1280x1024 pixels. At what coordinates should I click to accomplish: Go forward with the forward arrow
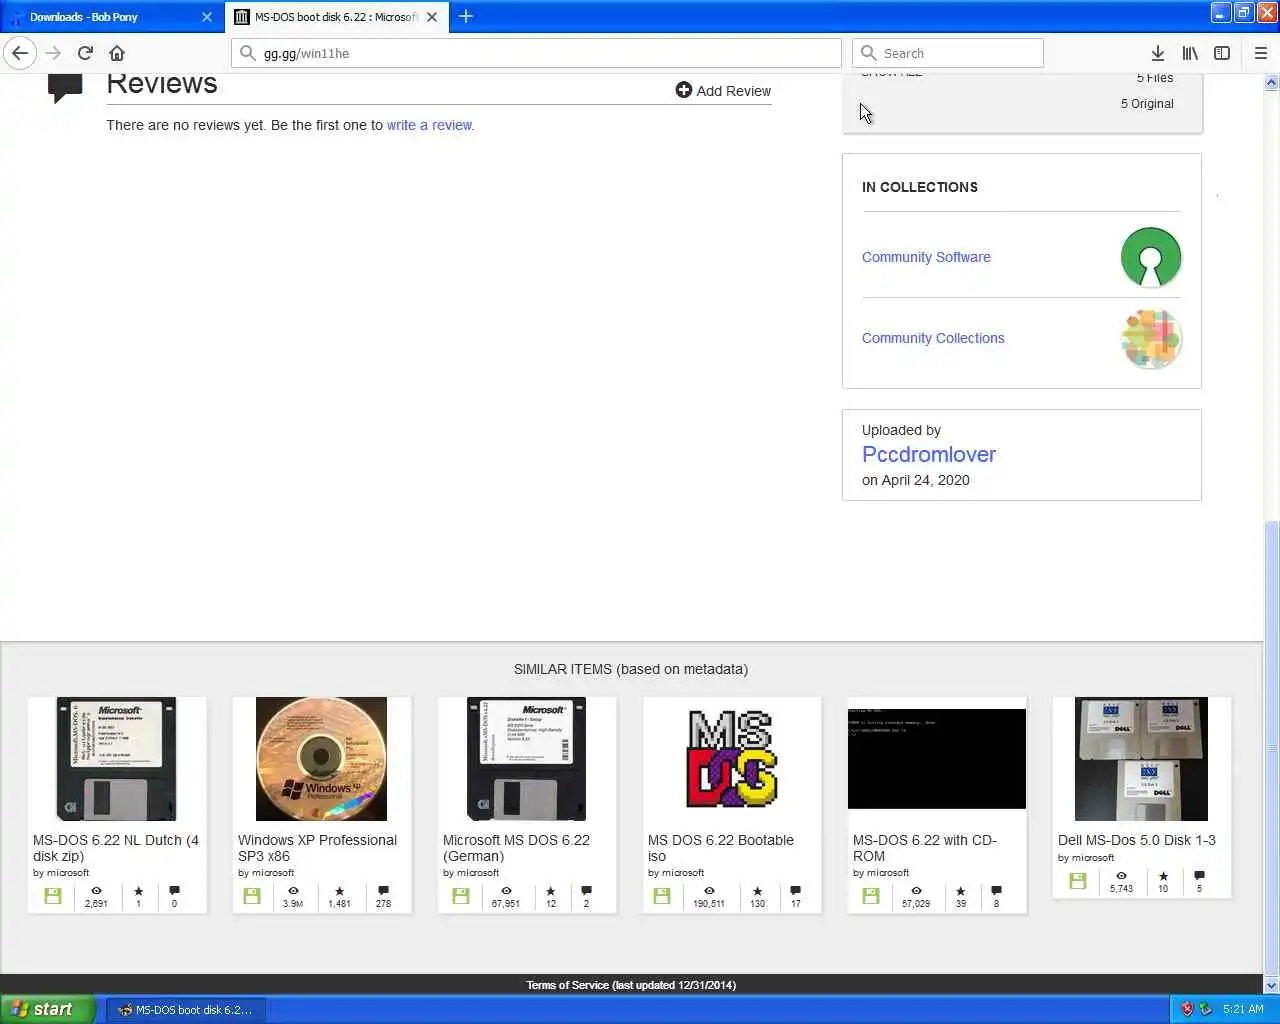pyautogui.click(x=53, y=53)
